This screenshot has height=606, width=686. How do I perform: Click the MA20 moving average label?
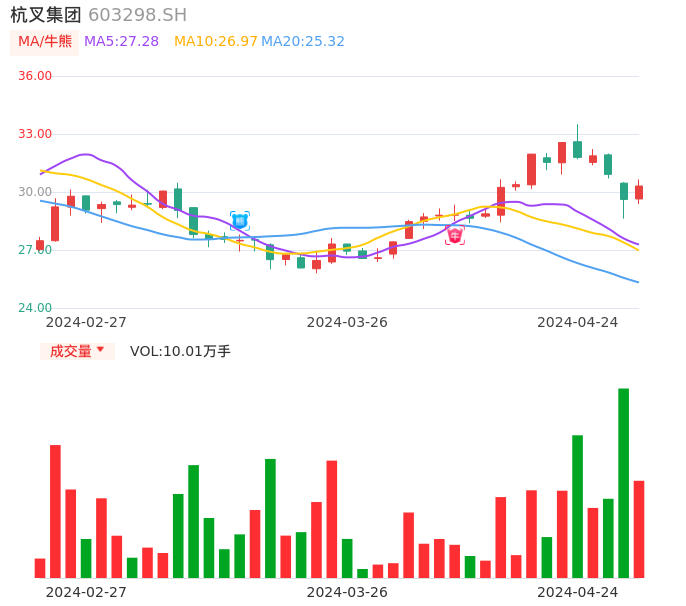click(x=303, y=42)
